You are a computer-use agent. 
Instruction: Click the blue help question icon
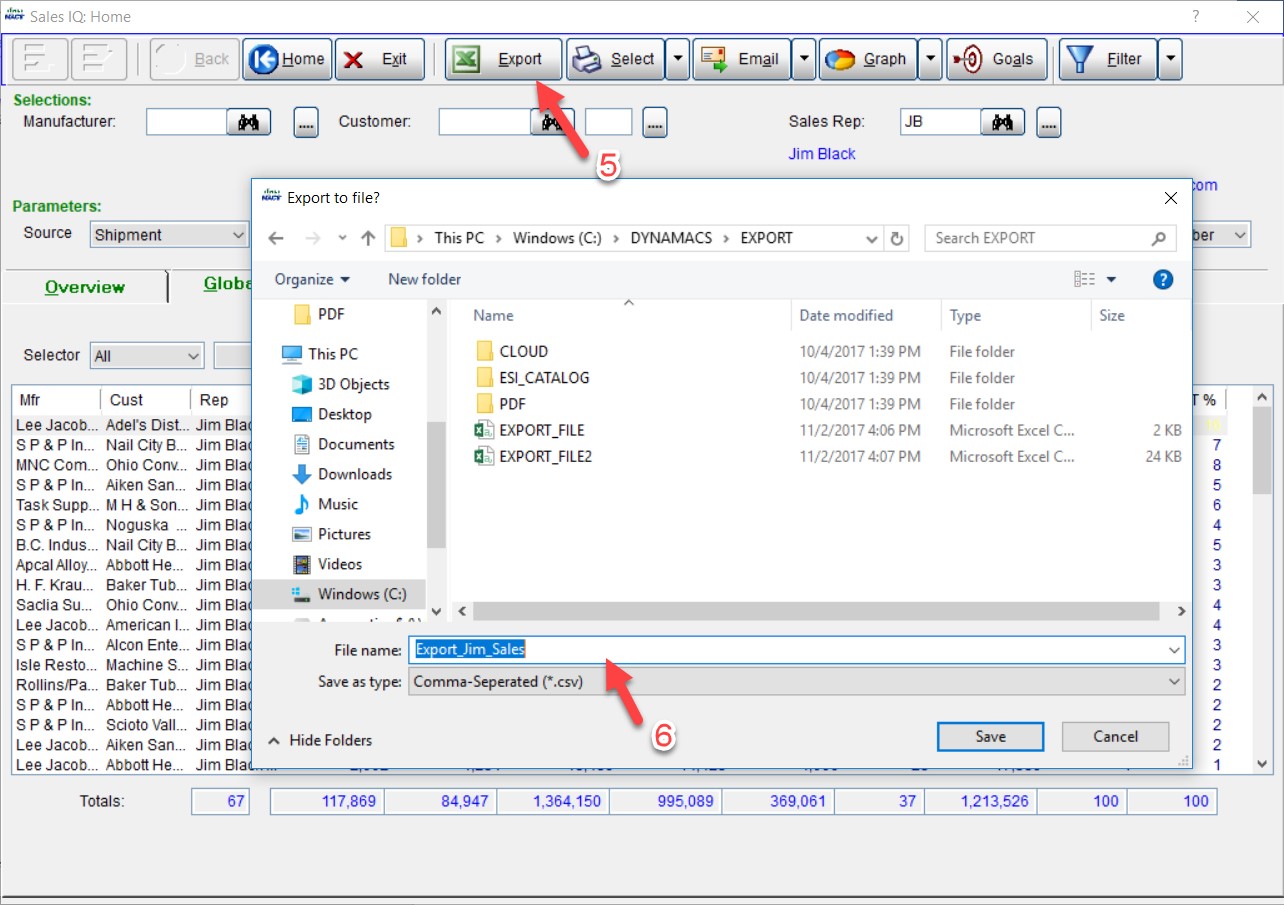1163,279
